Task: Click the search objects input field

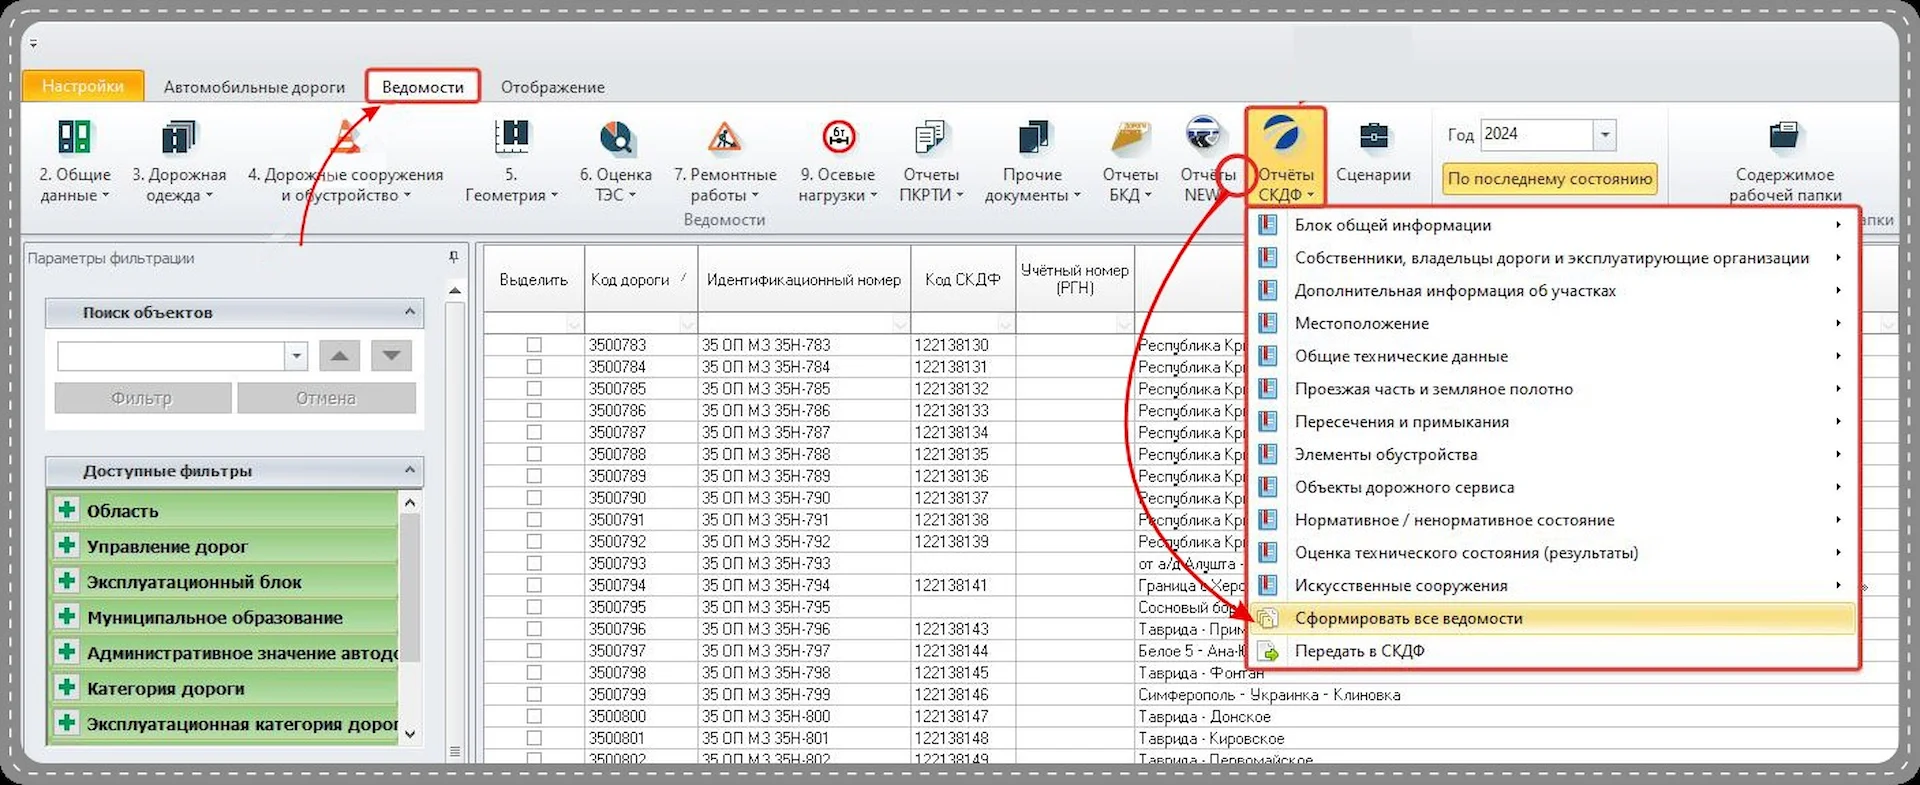Action: click(x=171, y=356)
